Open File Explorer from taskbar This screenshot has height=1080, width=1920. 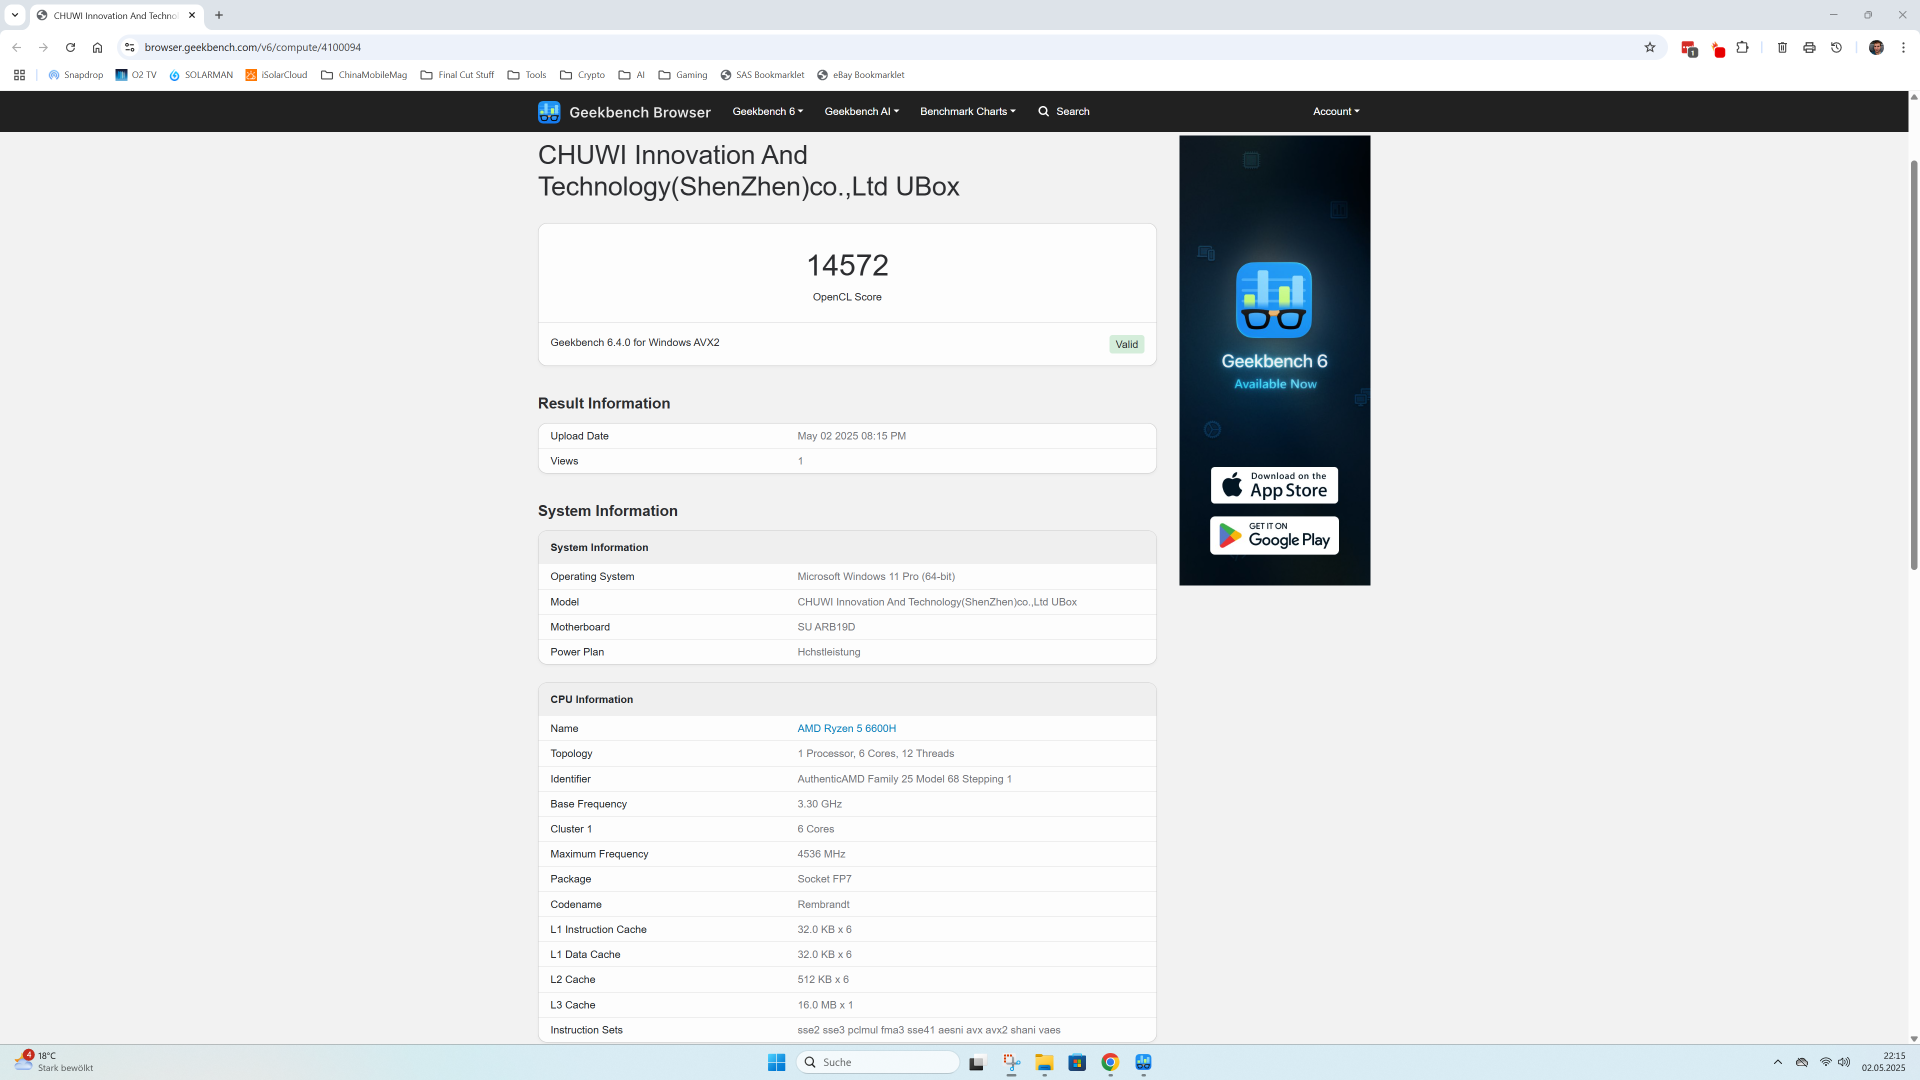(1044, 1062)
